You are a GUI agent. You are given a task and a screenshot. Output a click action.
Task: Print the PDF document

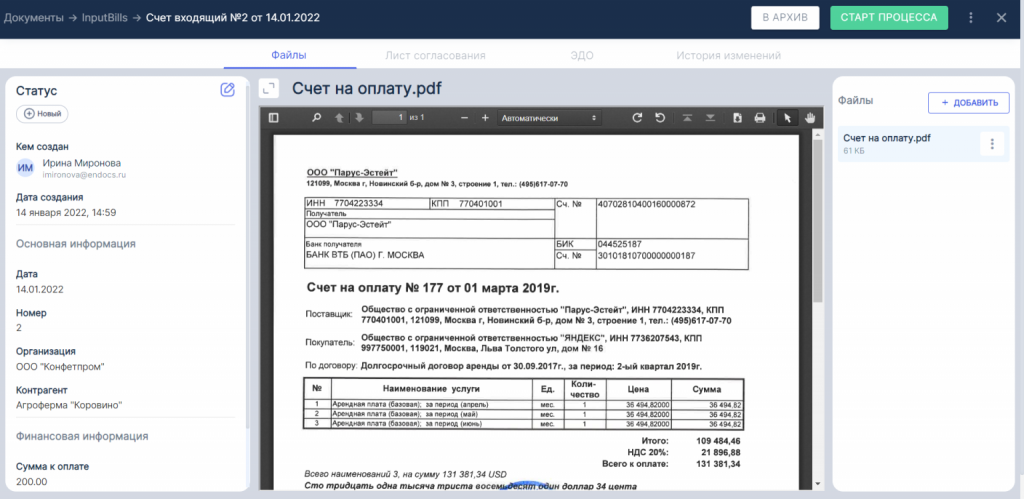[760, 118]
